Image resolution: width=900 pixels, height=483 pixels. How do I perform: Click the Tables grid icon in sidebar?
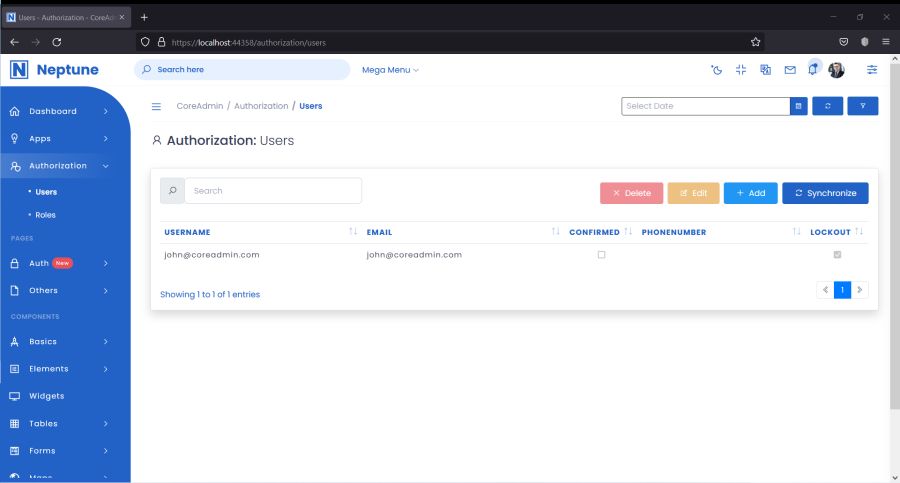(15, 424)
